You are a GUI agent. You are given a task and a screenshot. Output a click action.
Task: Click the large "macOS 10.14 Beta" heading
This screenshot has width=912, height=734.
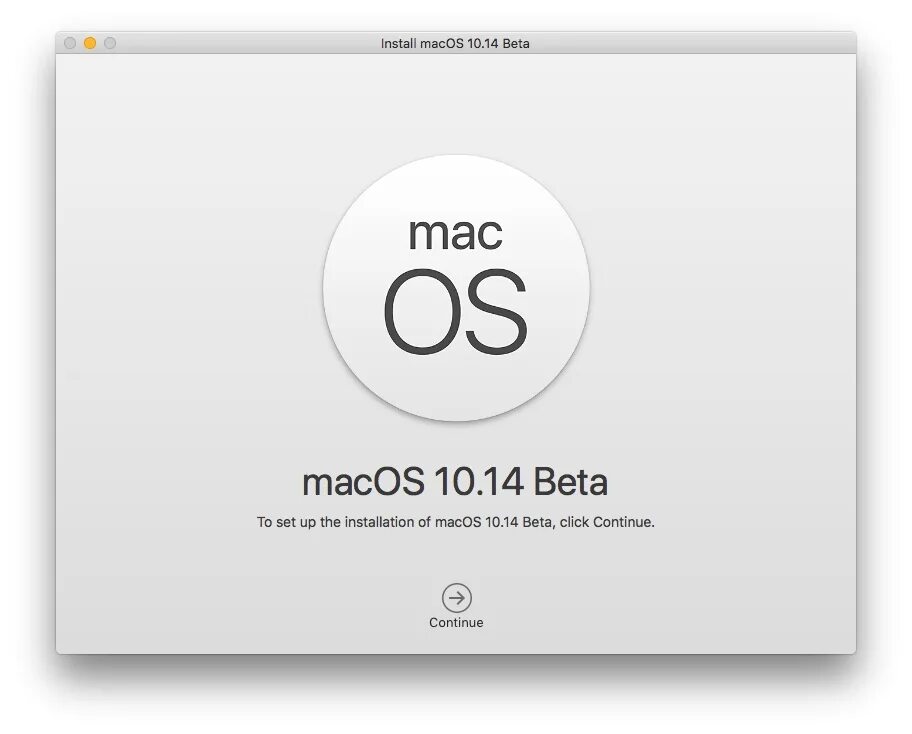pos(455,482)
